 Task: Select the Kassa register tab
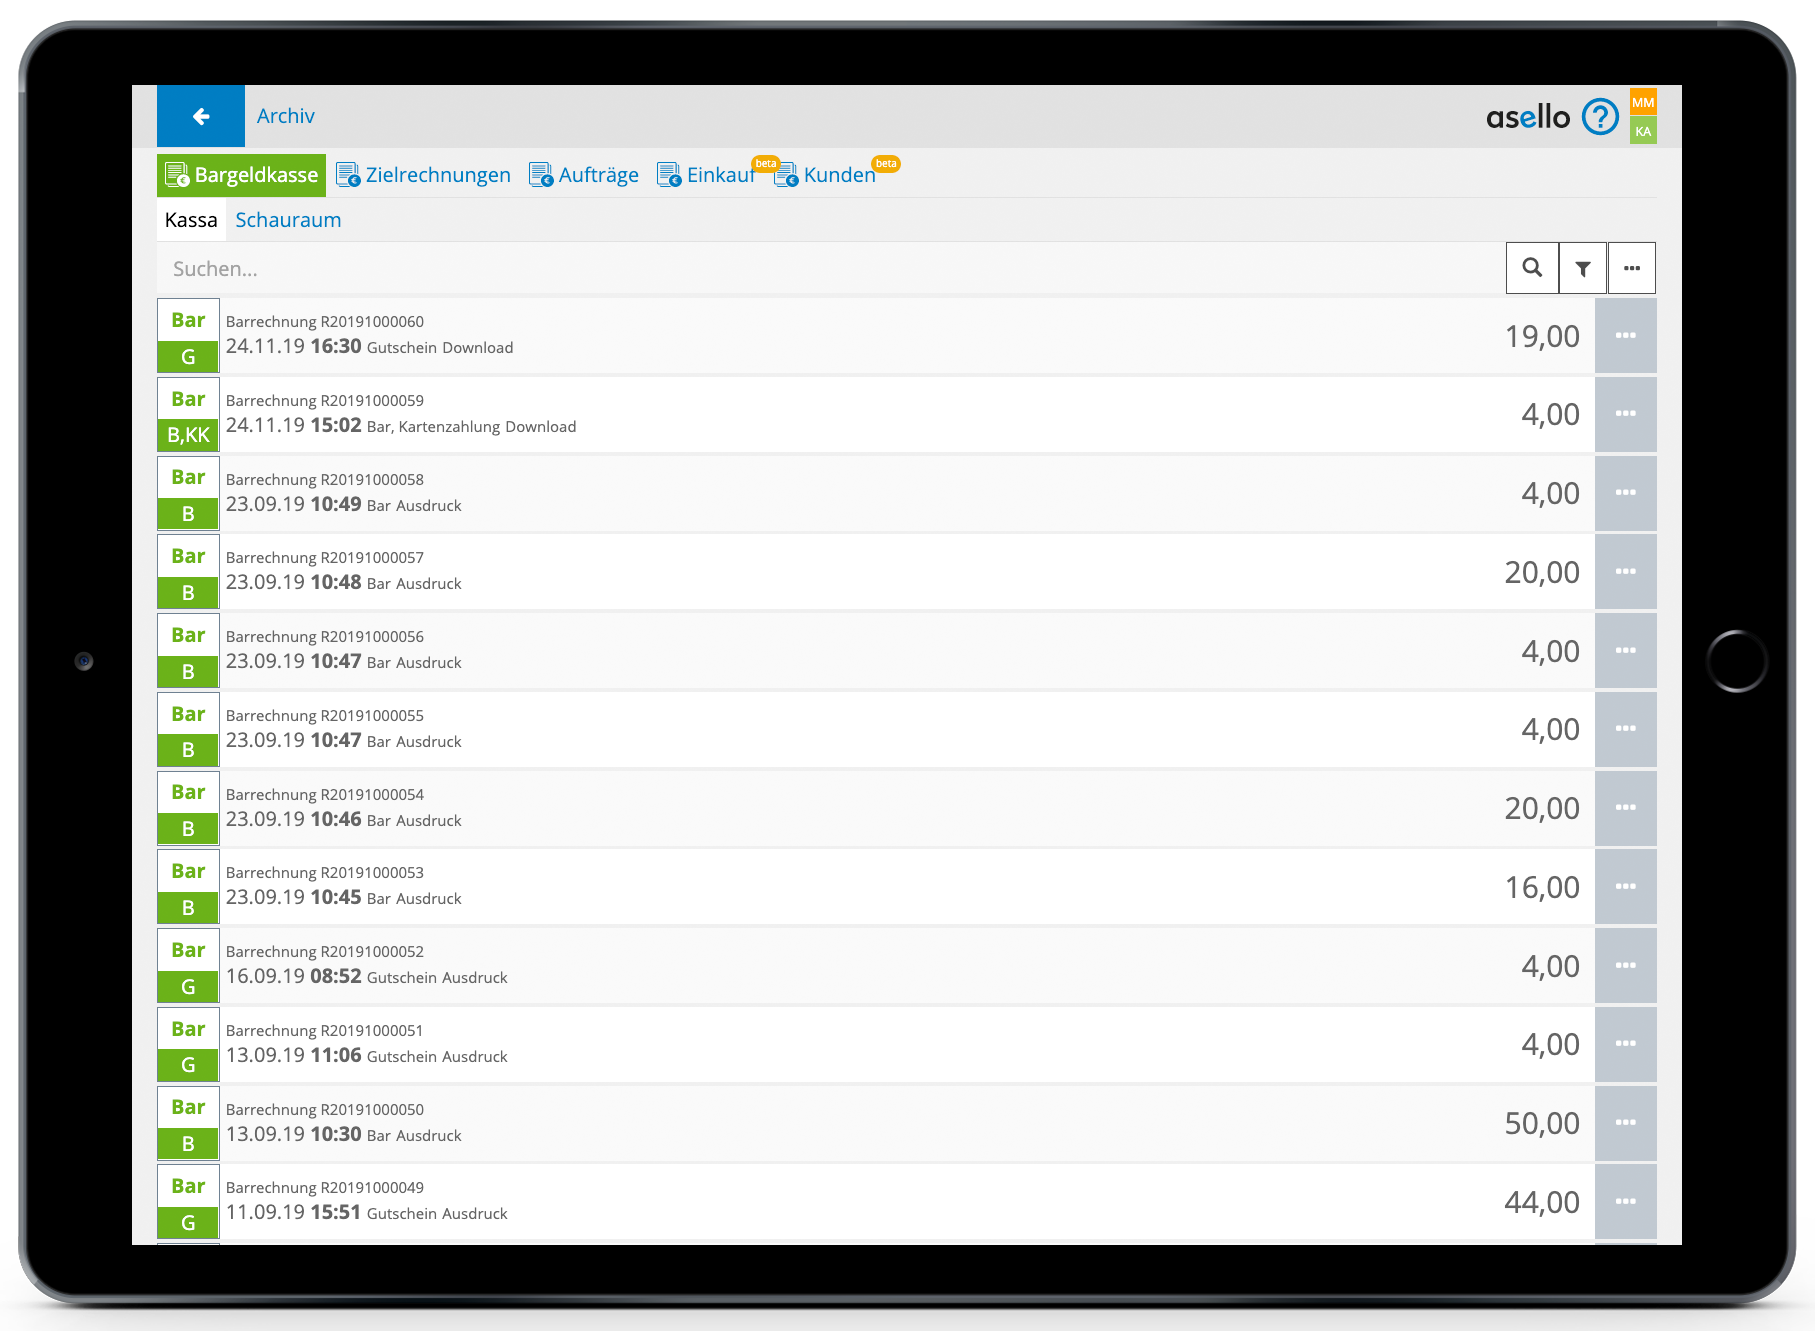[x=191, y=220]
